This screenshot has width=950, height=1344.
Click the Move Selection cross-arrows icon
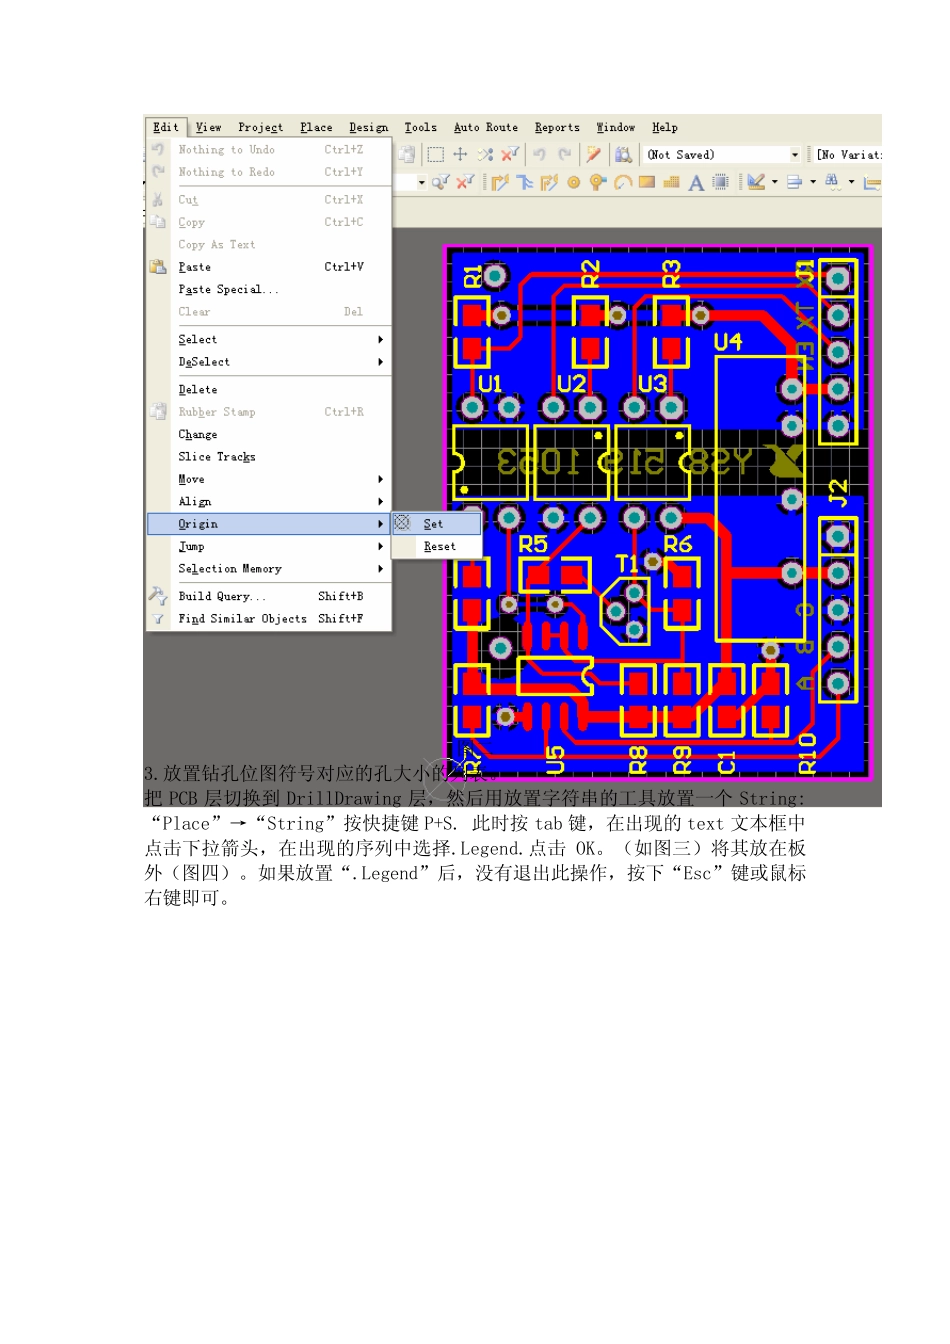460,154
